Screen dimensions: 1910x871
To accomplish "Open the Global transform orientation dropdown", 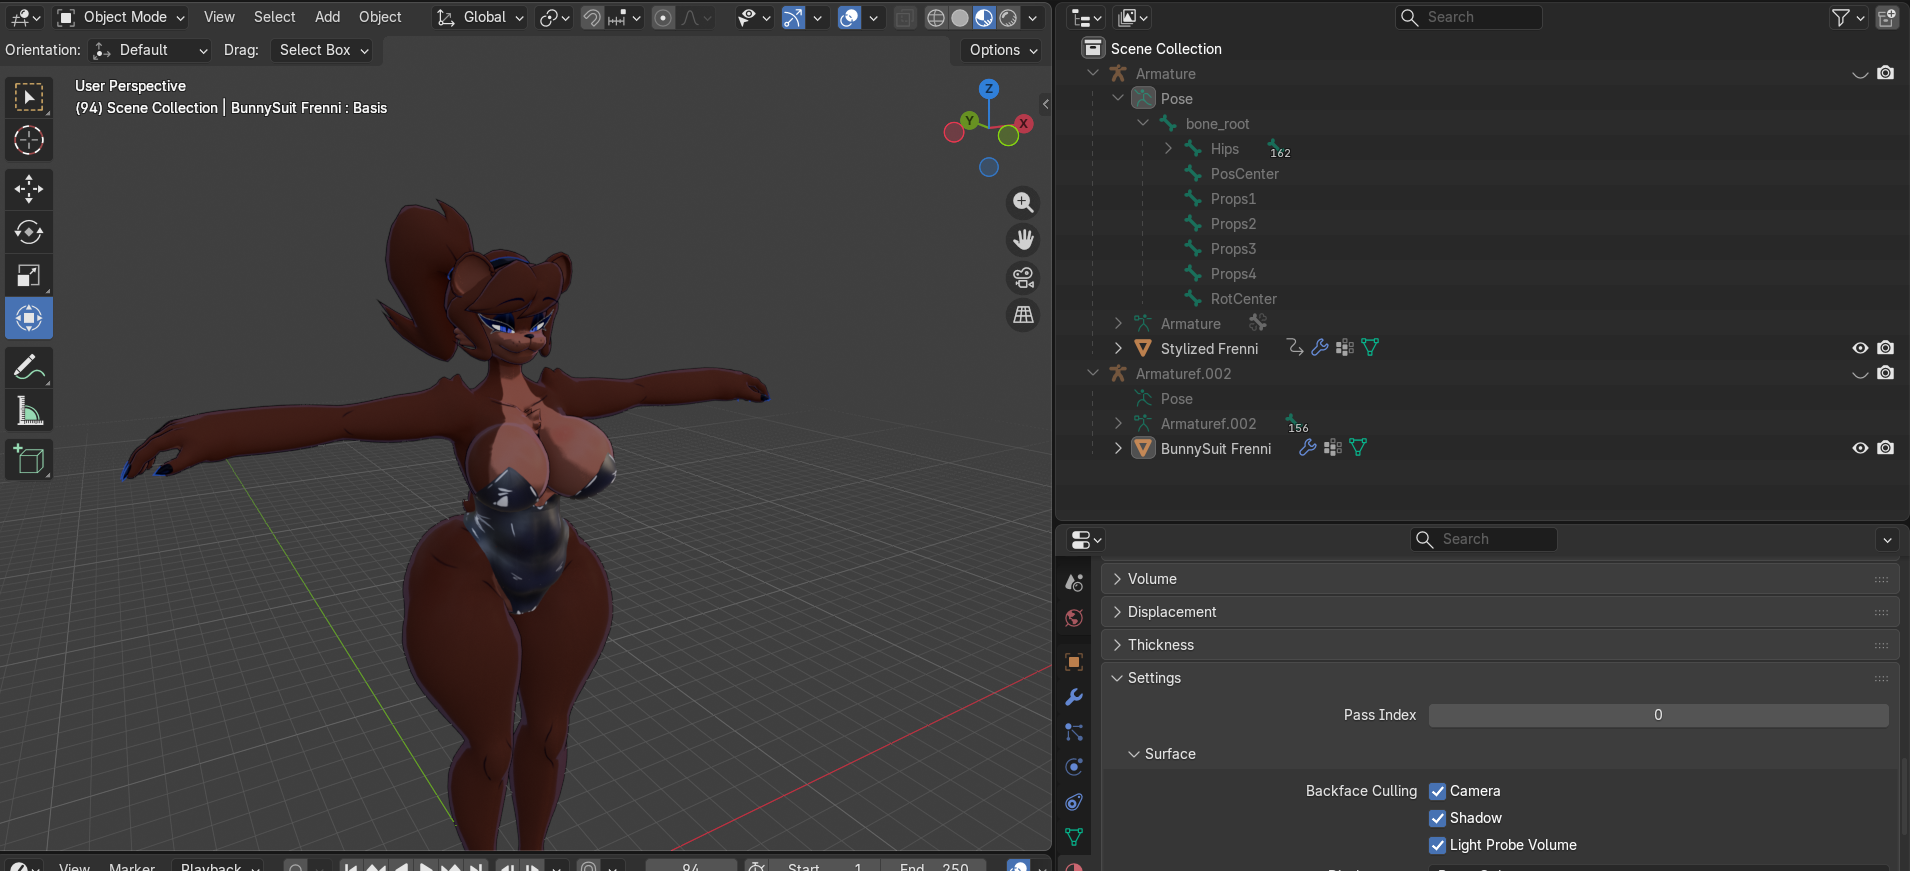I will [x=479, y=17].
